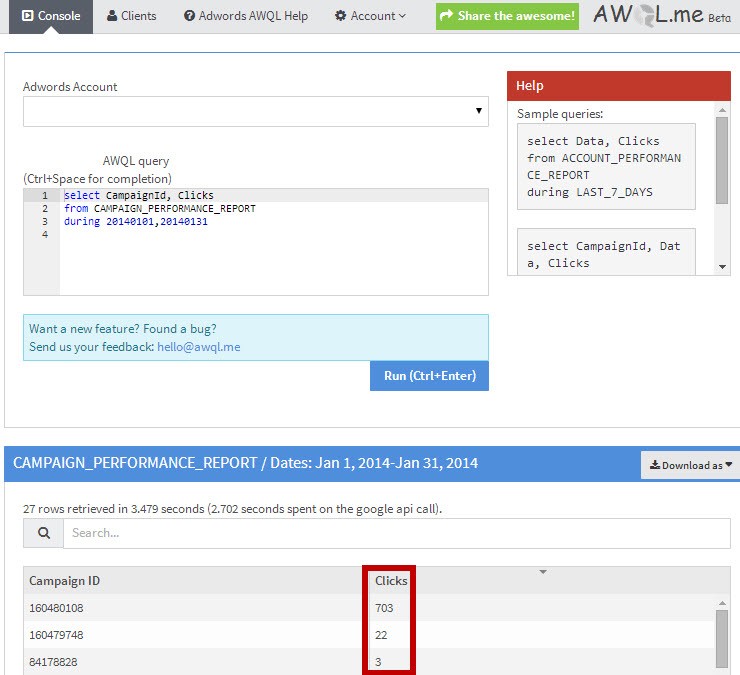Screen dimensions: 740x675
Task: Focus the results Search field
Action: pyautogui.click(x=397, y=533)
